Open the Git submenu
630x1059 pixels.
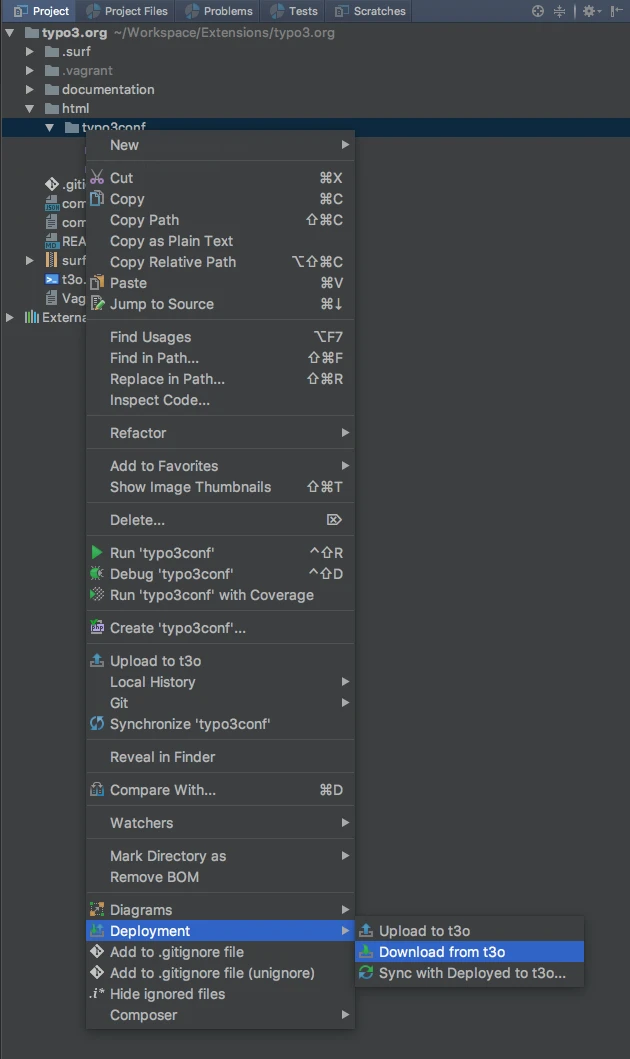[220, 703]
